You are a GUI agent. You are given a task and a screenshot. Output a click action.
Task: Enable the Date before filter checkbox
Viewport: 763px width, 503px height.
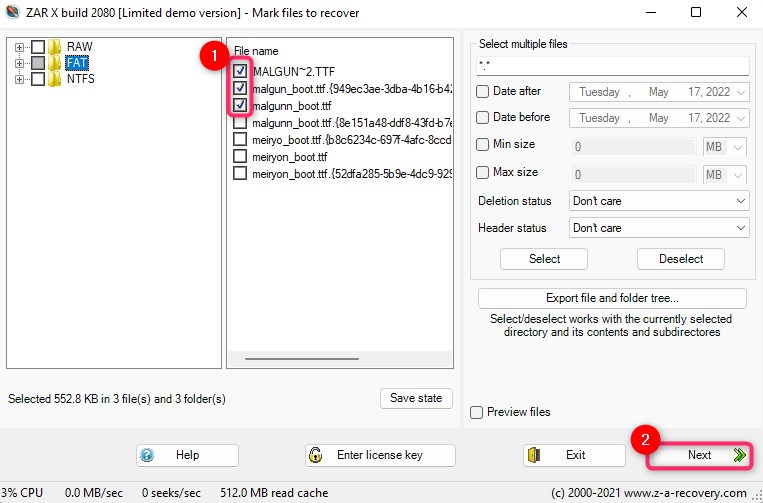pyautogui.click(x=482, y=117)
